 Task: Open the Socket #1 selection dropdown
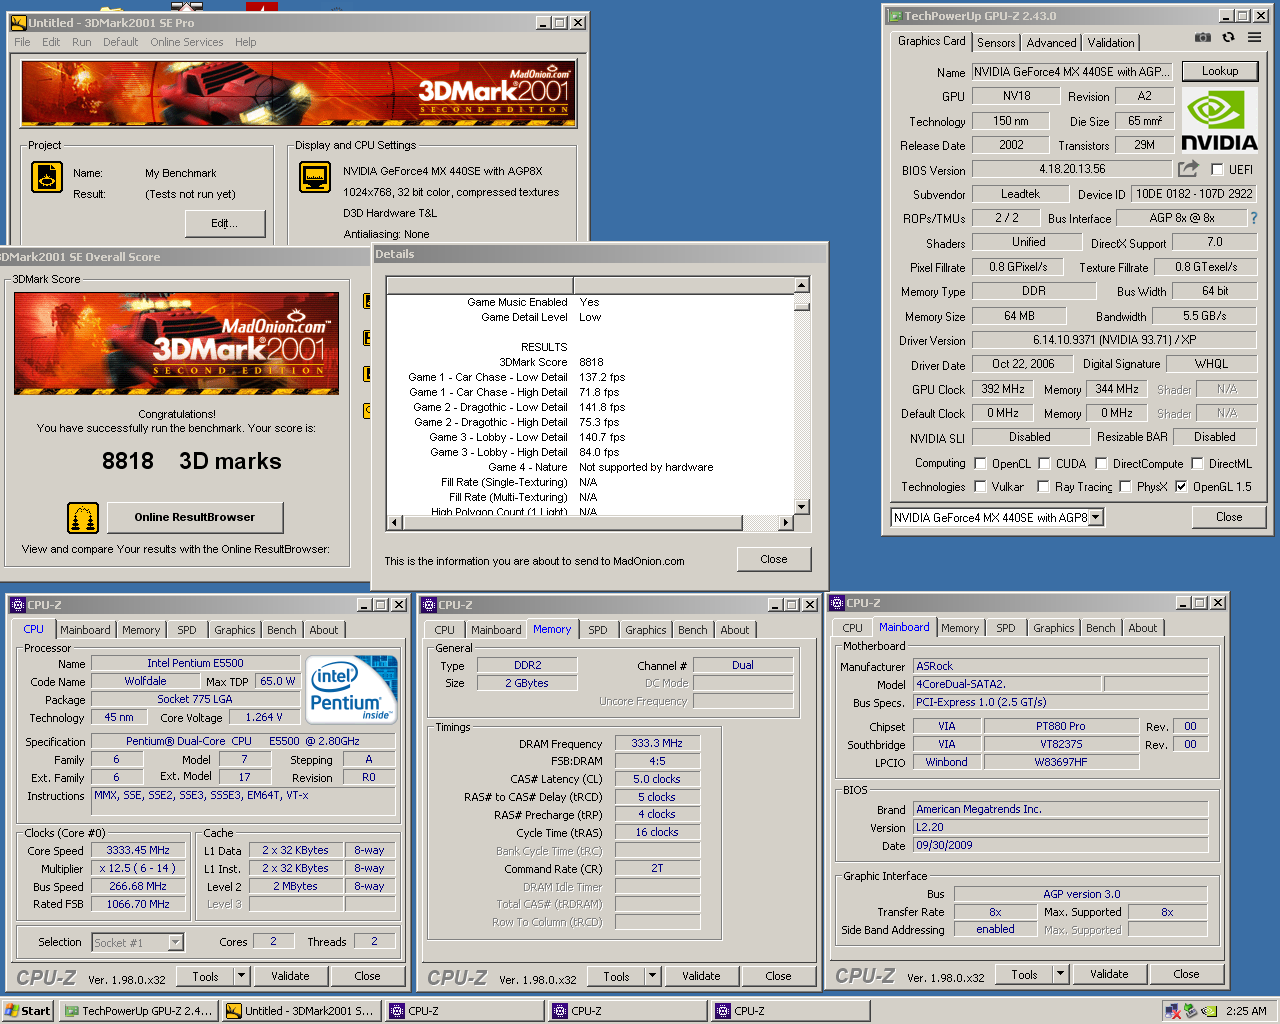click(x=176, y=942)
